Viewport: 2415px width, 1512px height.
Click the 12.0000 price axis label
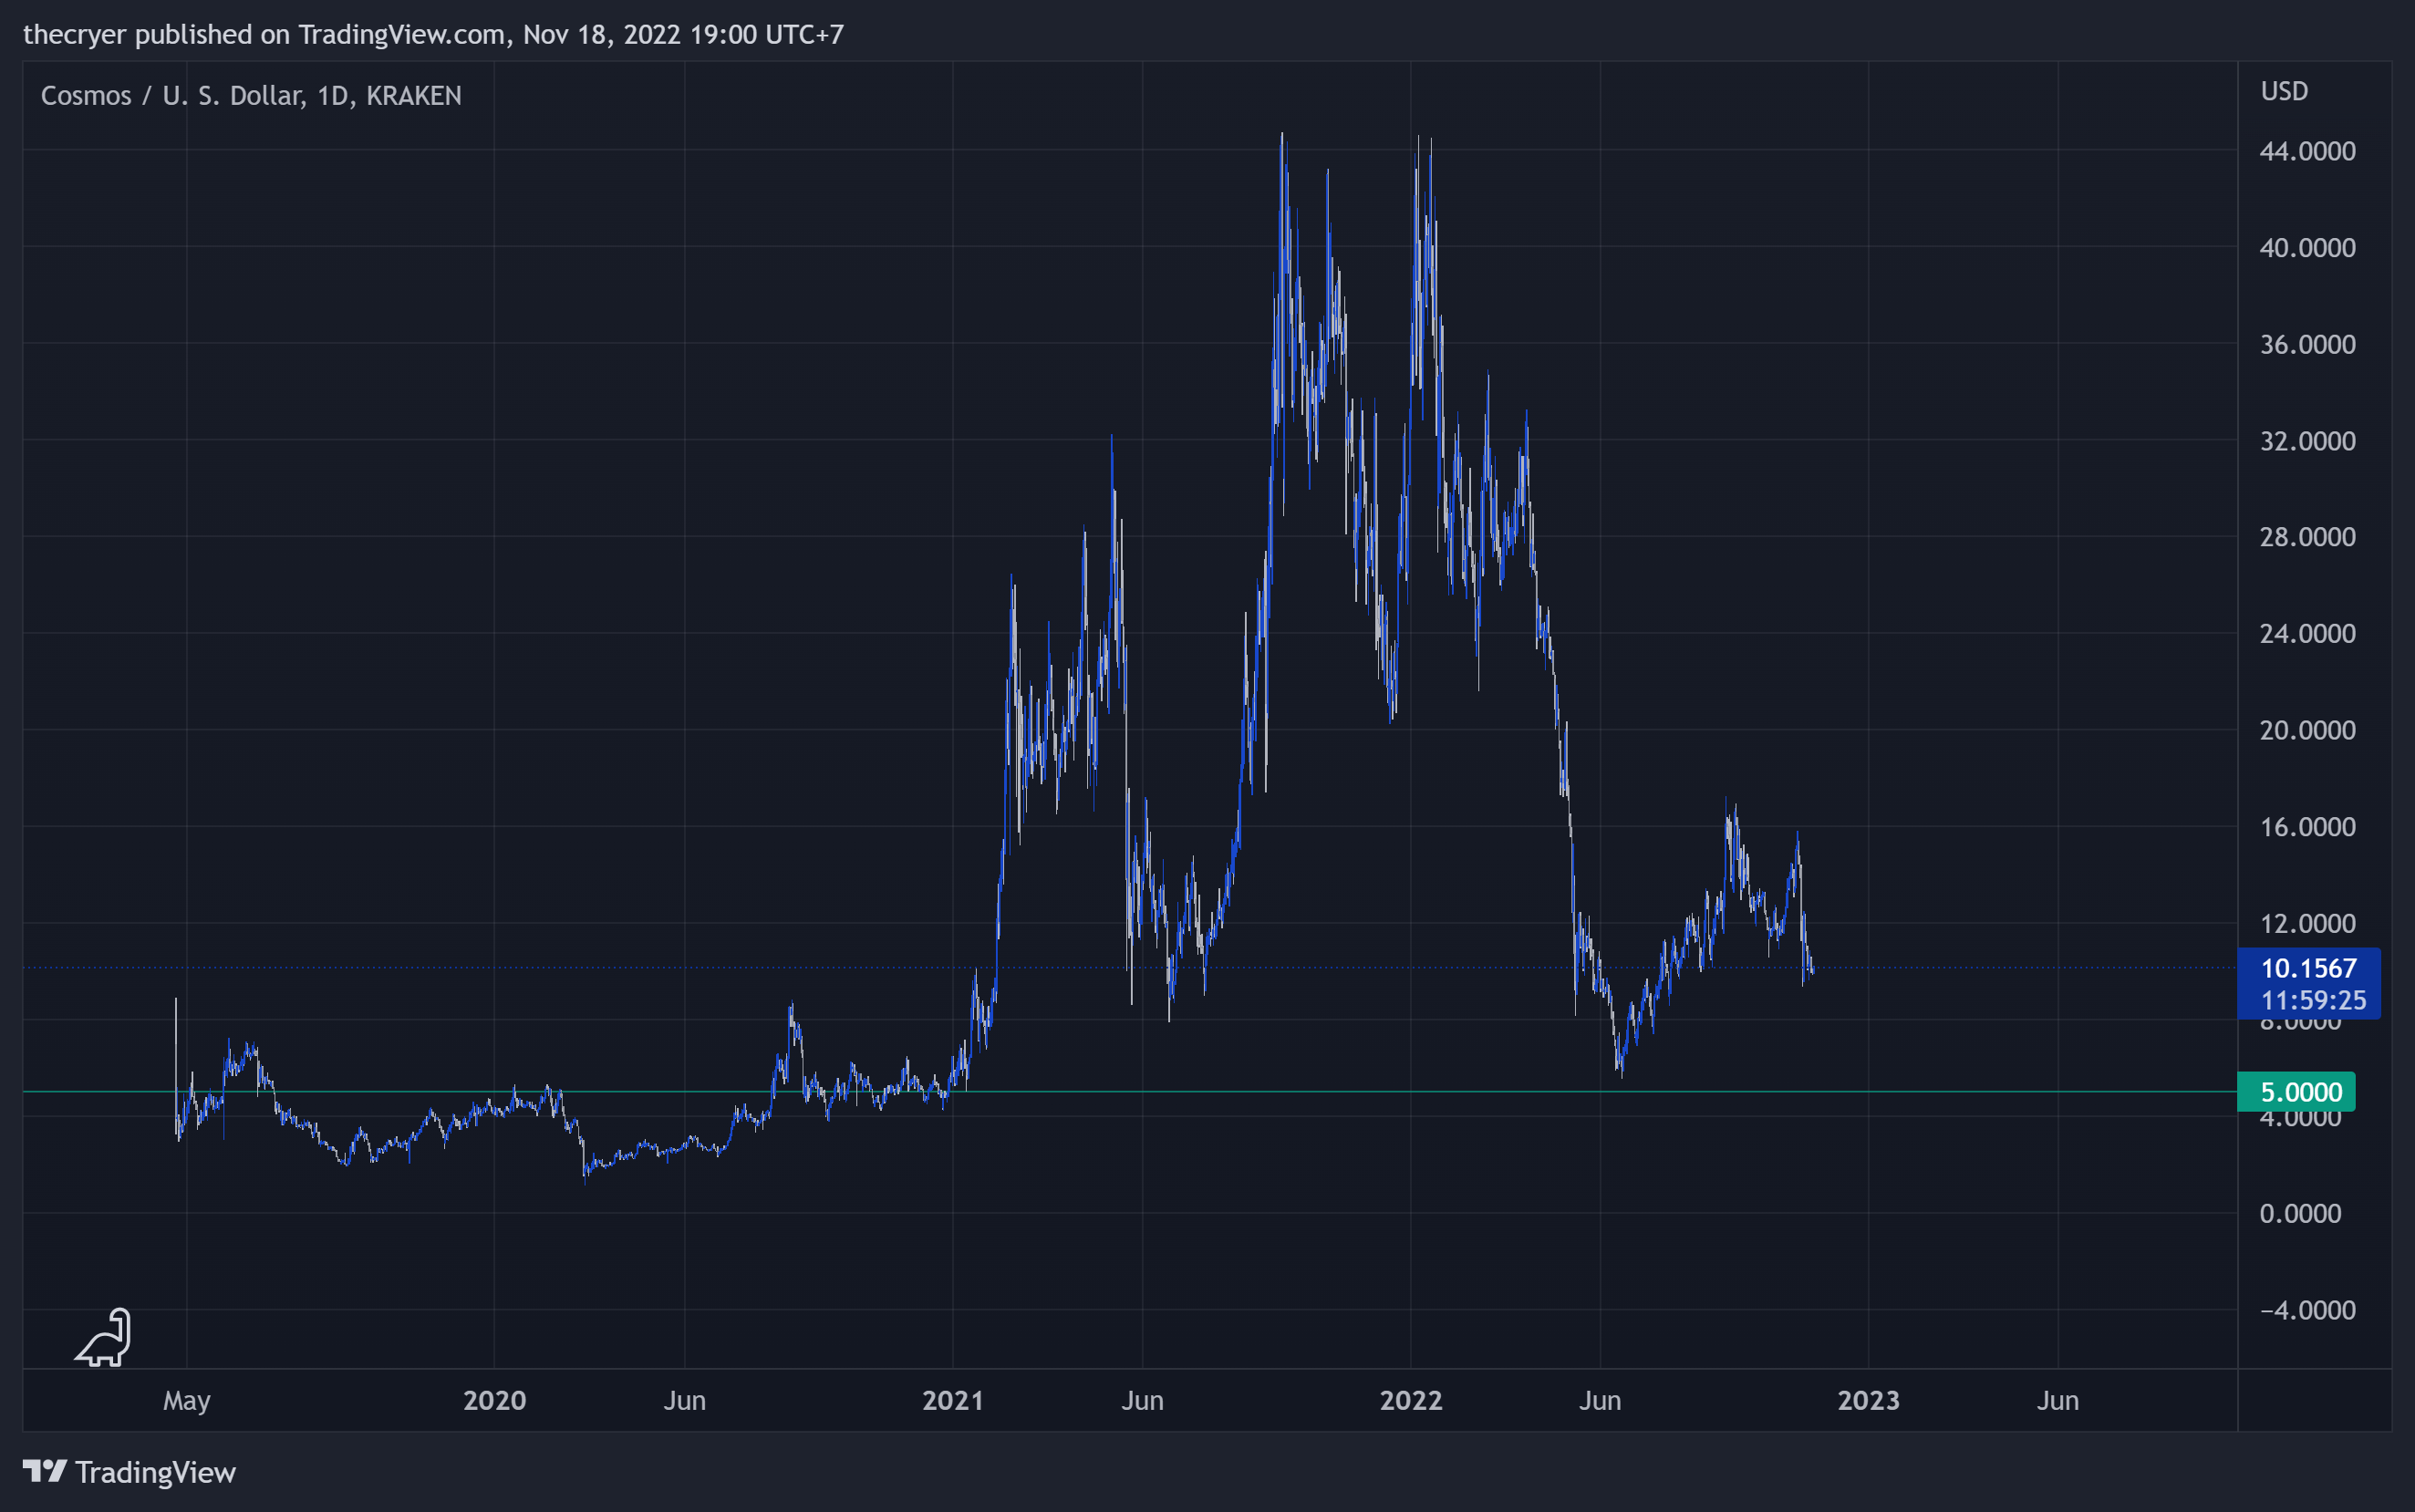pos(2307,923)
